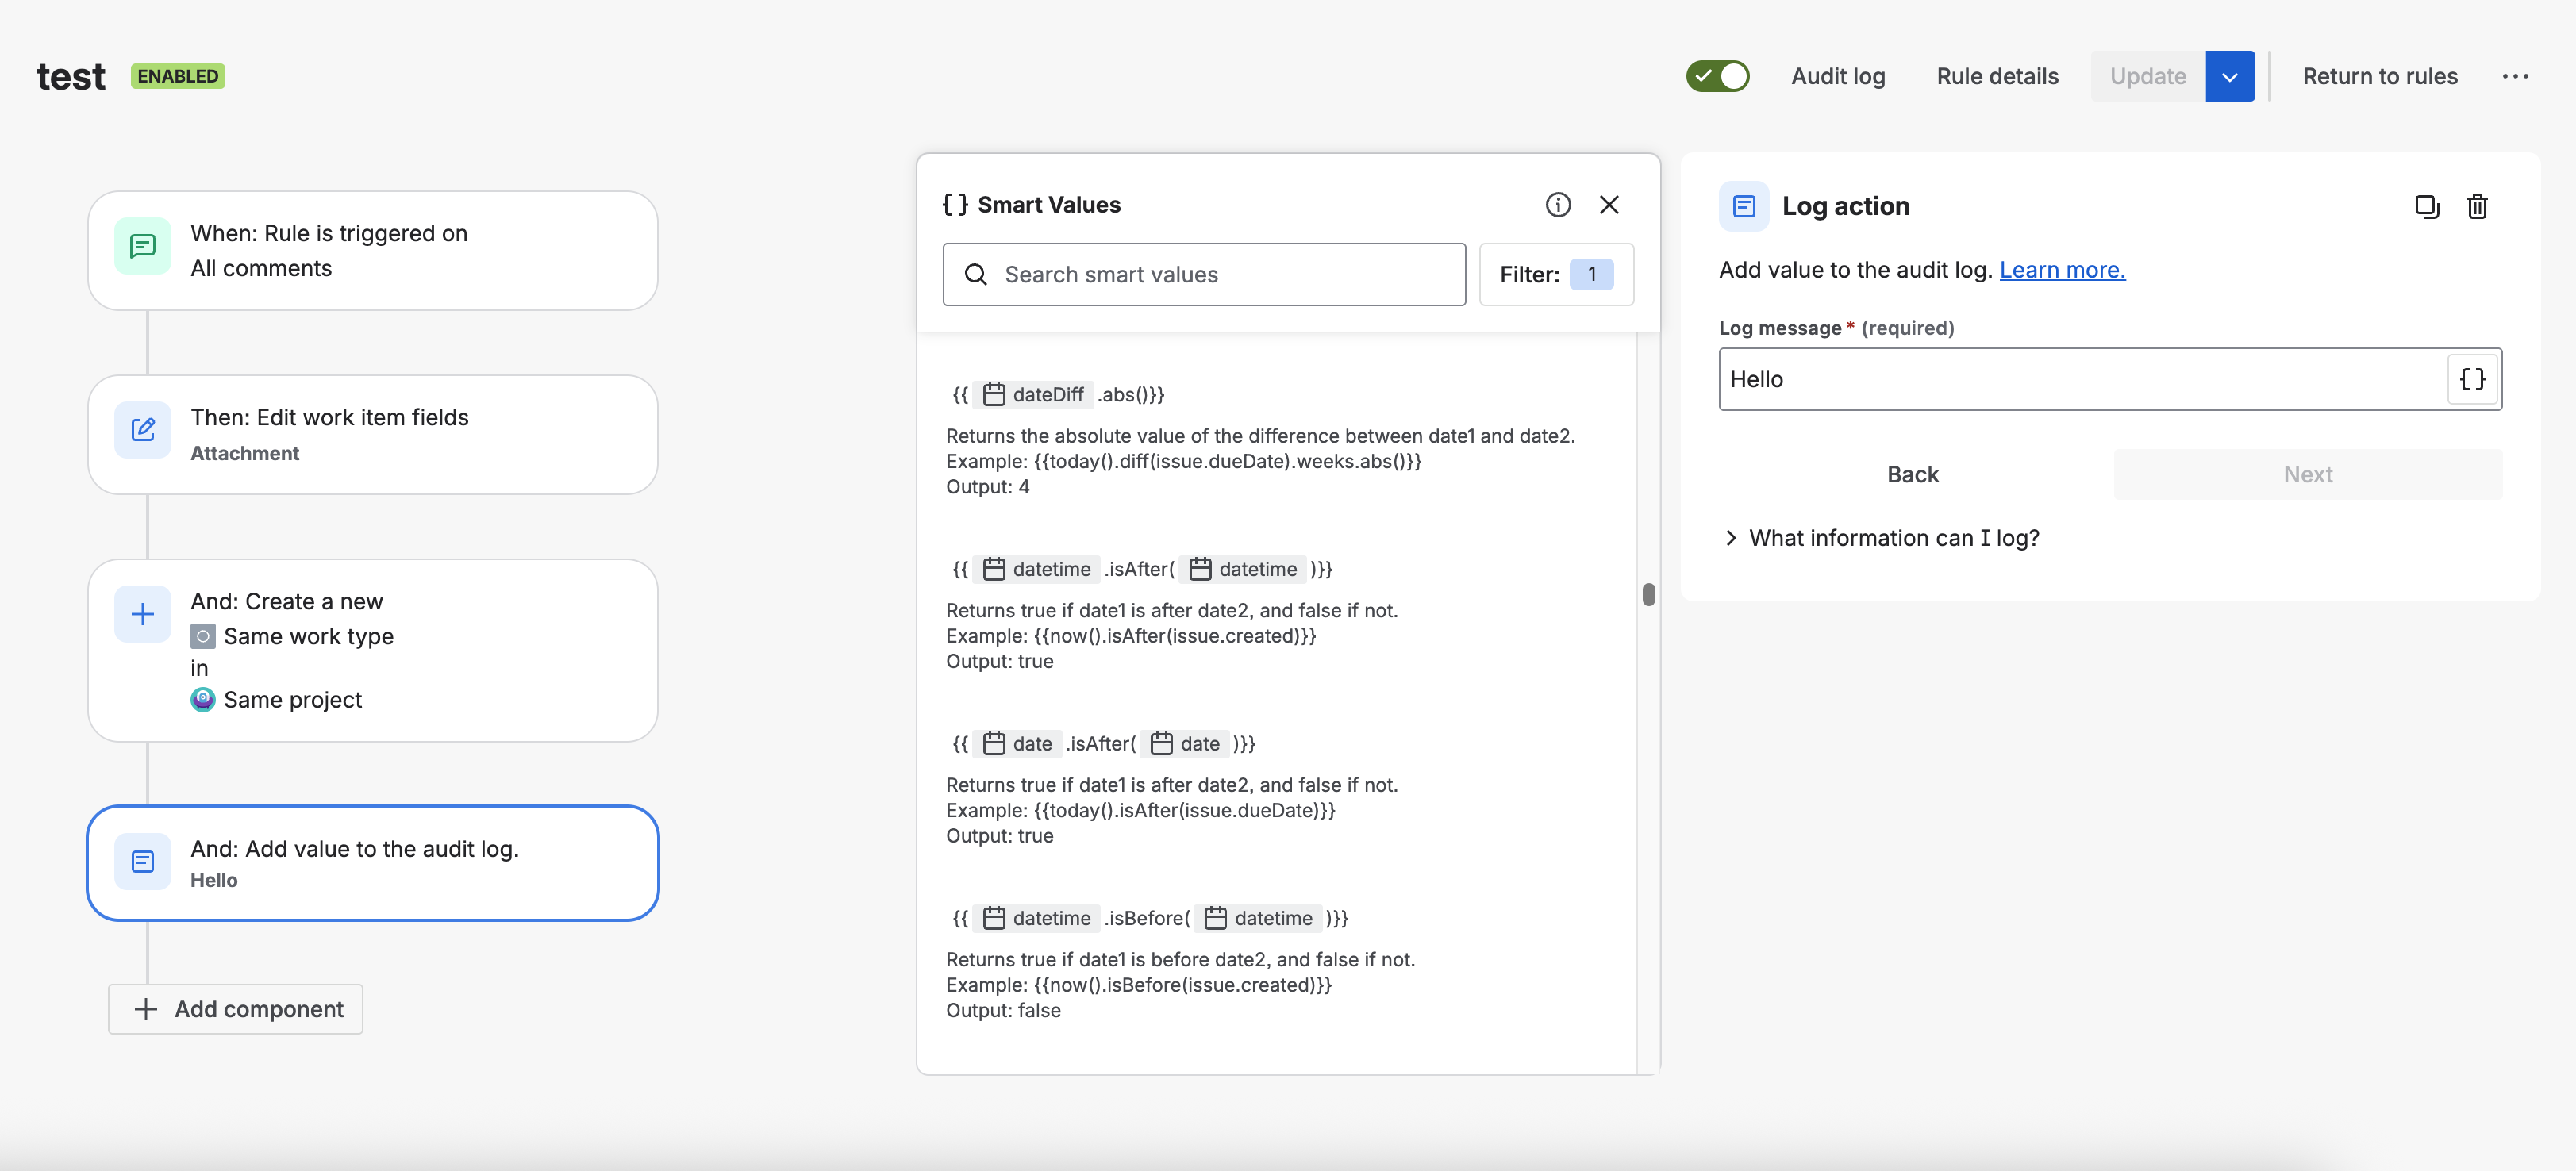The width and height of the screenshot is (2576, 1171).
Task: Open the Update button dropdown
Action: pyautogui.click(x=2229, y=75)
